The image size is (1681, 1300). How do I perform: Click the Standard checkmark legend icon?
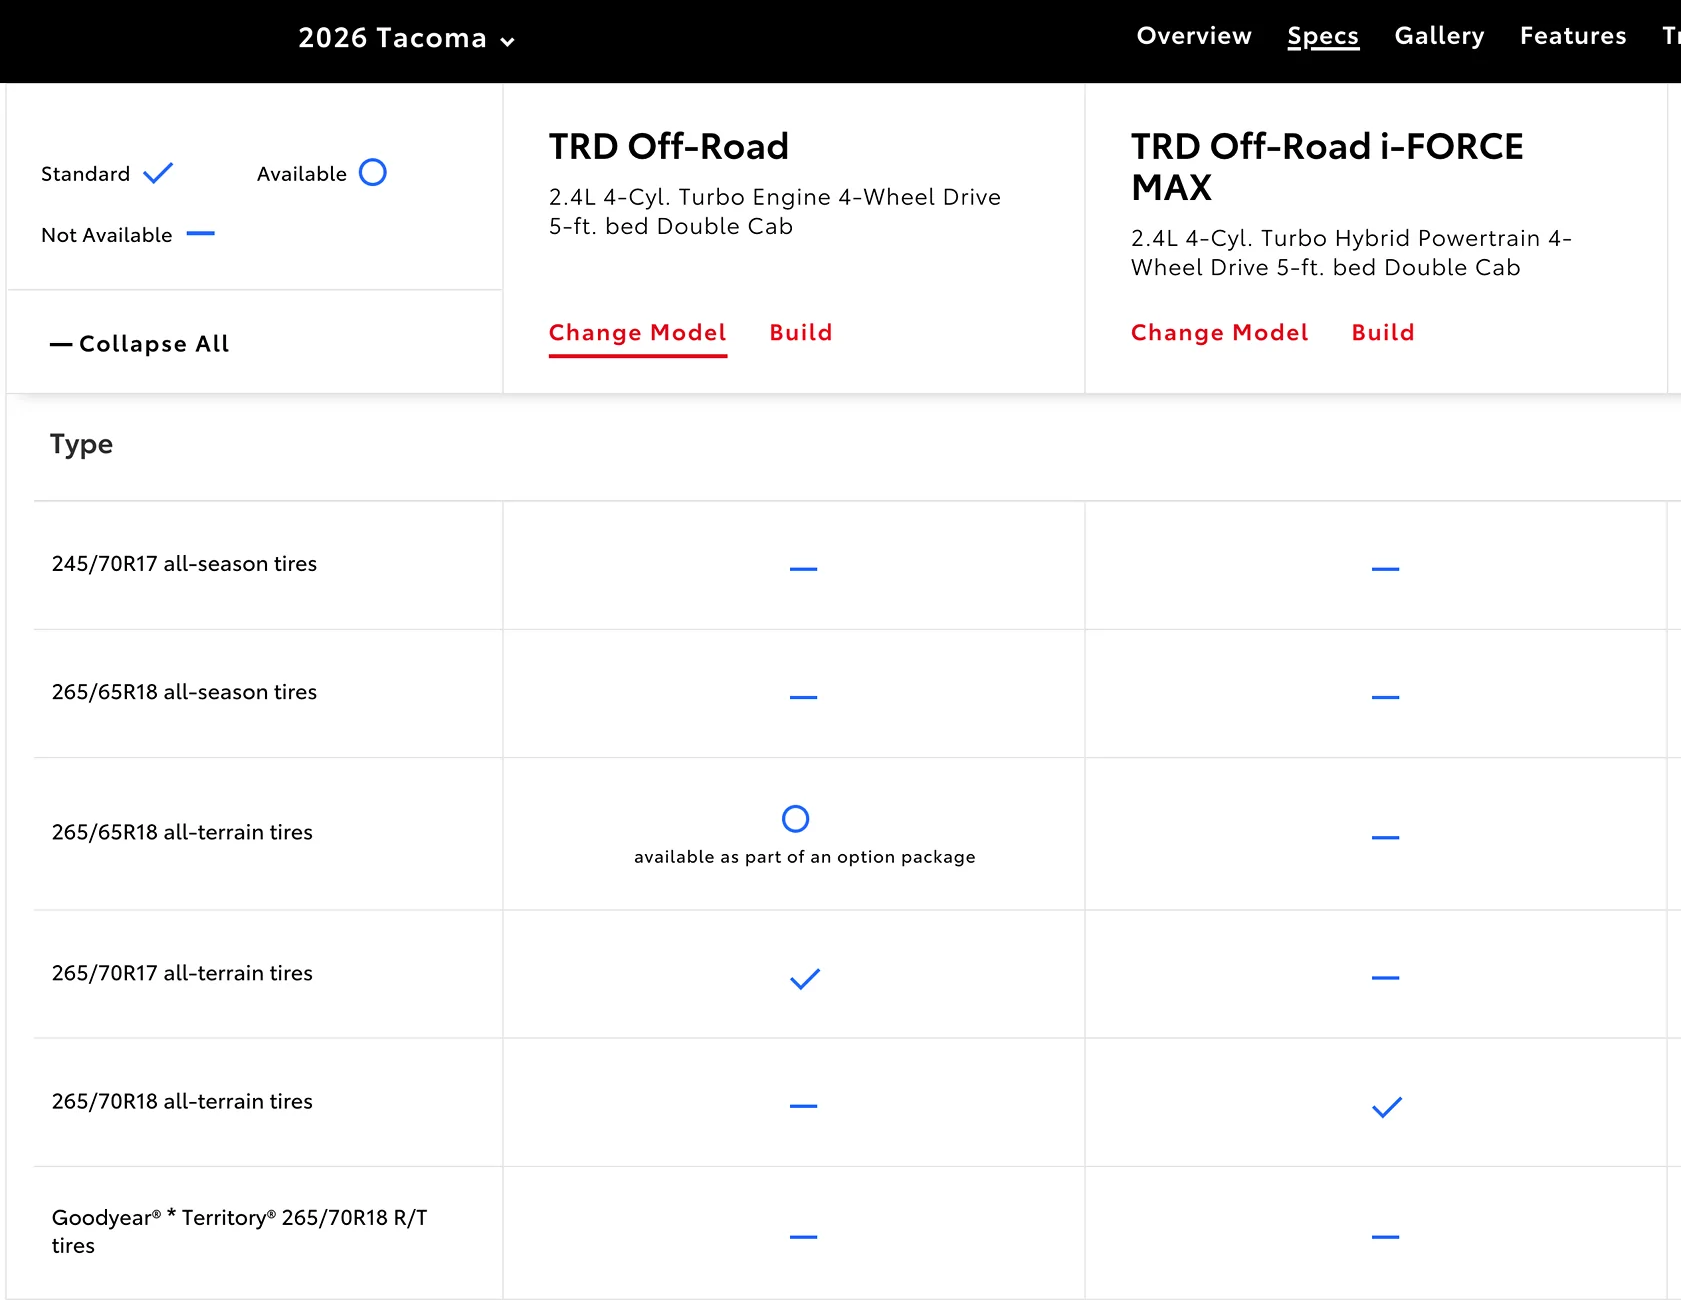pyautogui.click(x=158, y=173)
